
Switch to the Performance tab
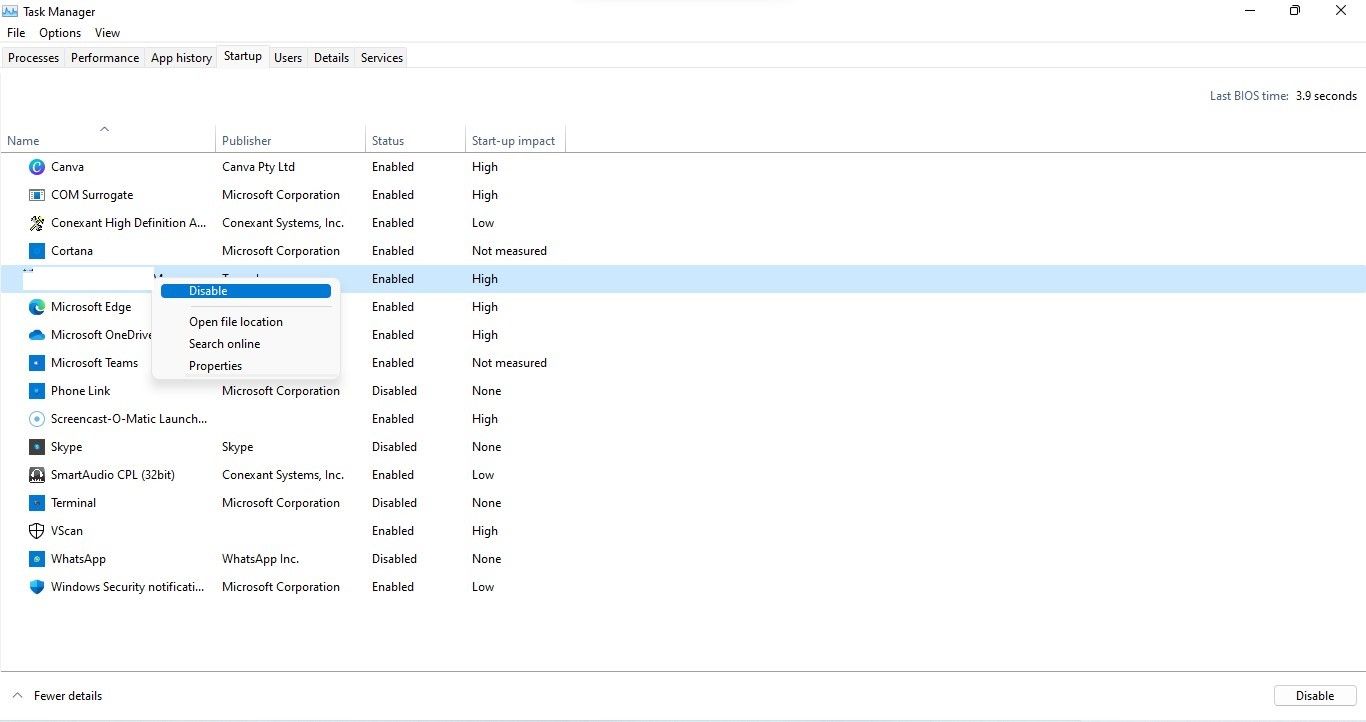(x=105, y=58)
